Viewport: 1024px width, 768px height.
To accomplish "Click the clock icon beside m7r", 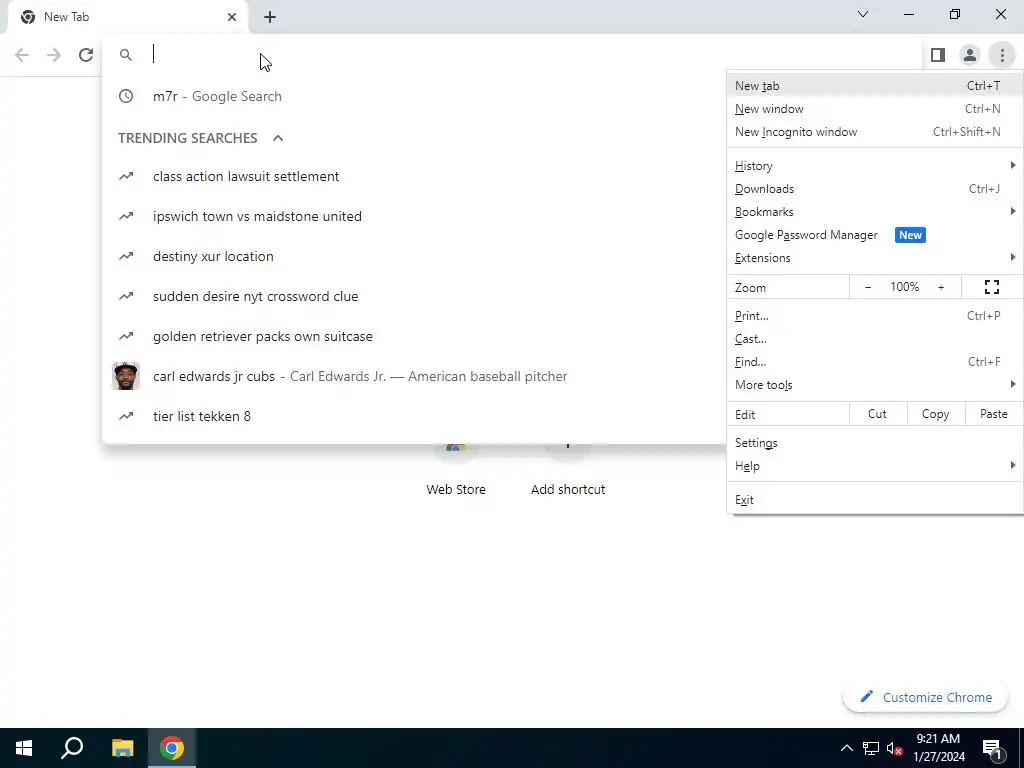I will coord(126,96).
